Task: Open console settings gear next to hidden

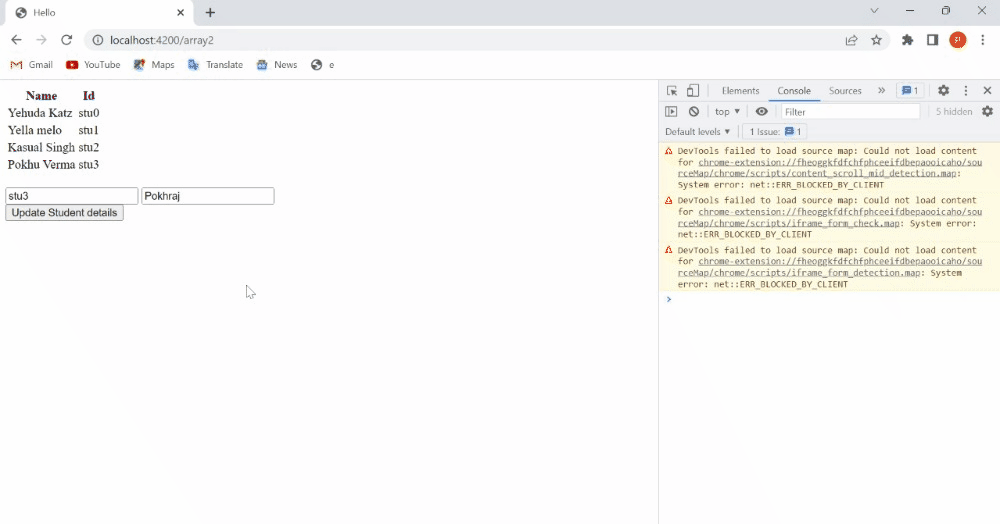Action: [x=987, y=112]
